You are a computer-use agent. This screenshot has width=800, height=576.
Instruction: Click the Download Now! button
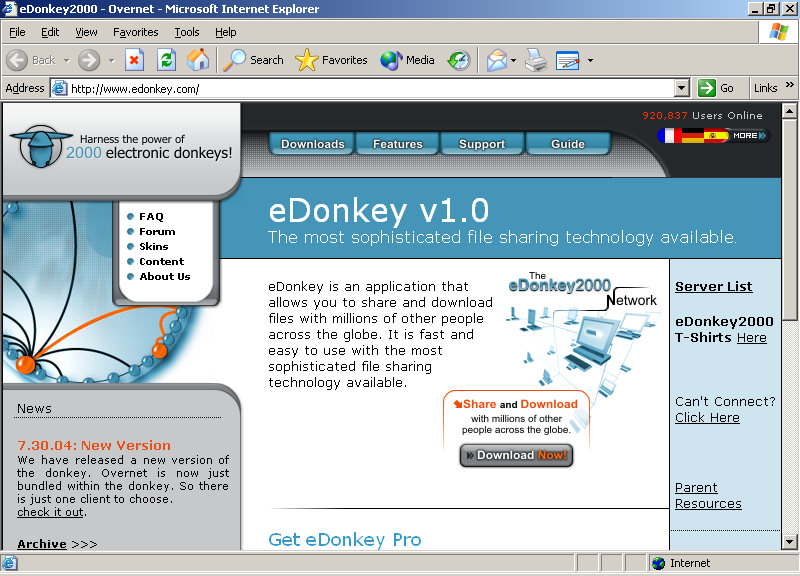click(x=516, y=455)
